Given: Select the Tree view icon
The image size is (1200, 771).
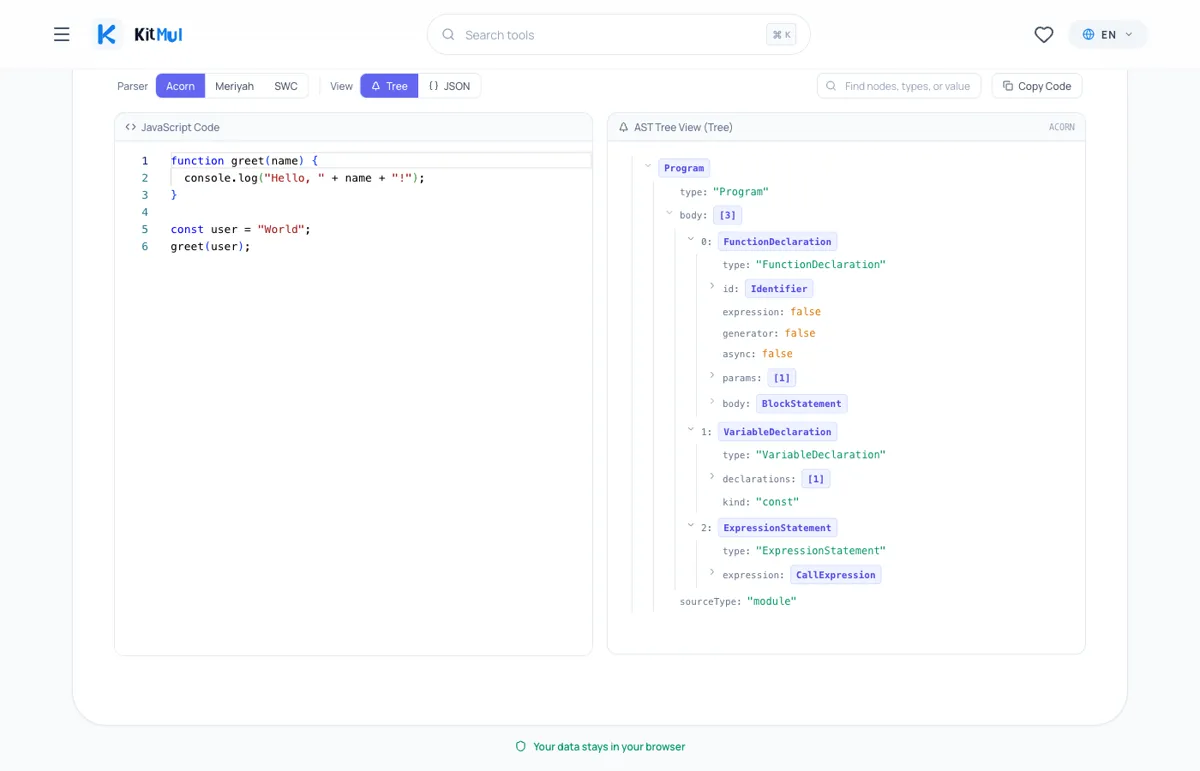Looking at the screenshot, I should [x=374, y=86].
